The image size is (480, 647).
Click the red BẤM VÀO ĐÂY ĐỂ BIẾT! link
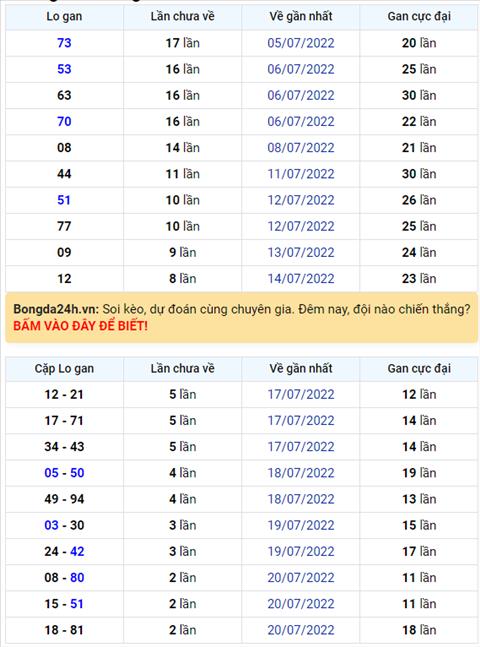80,326
